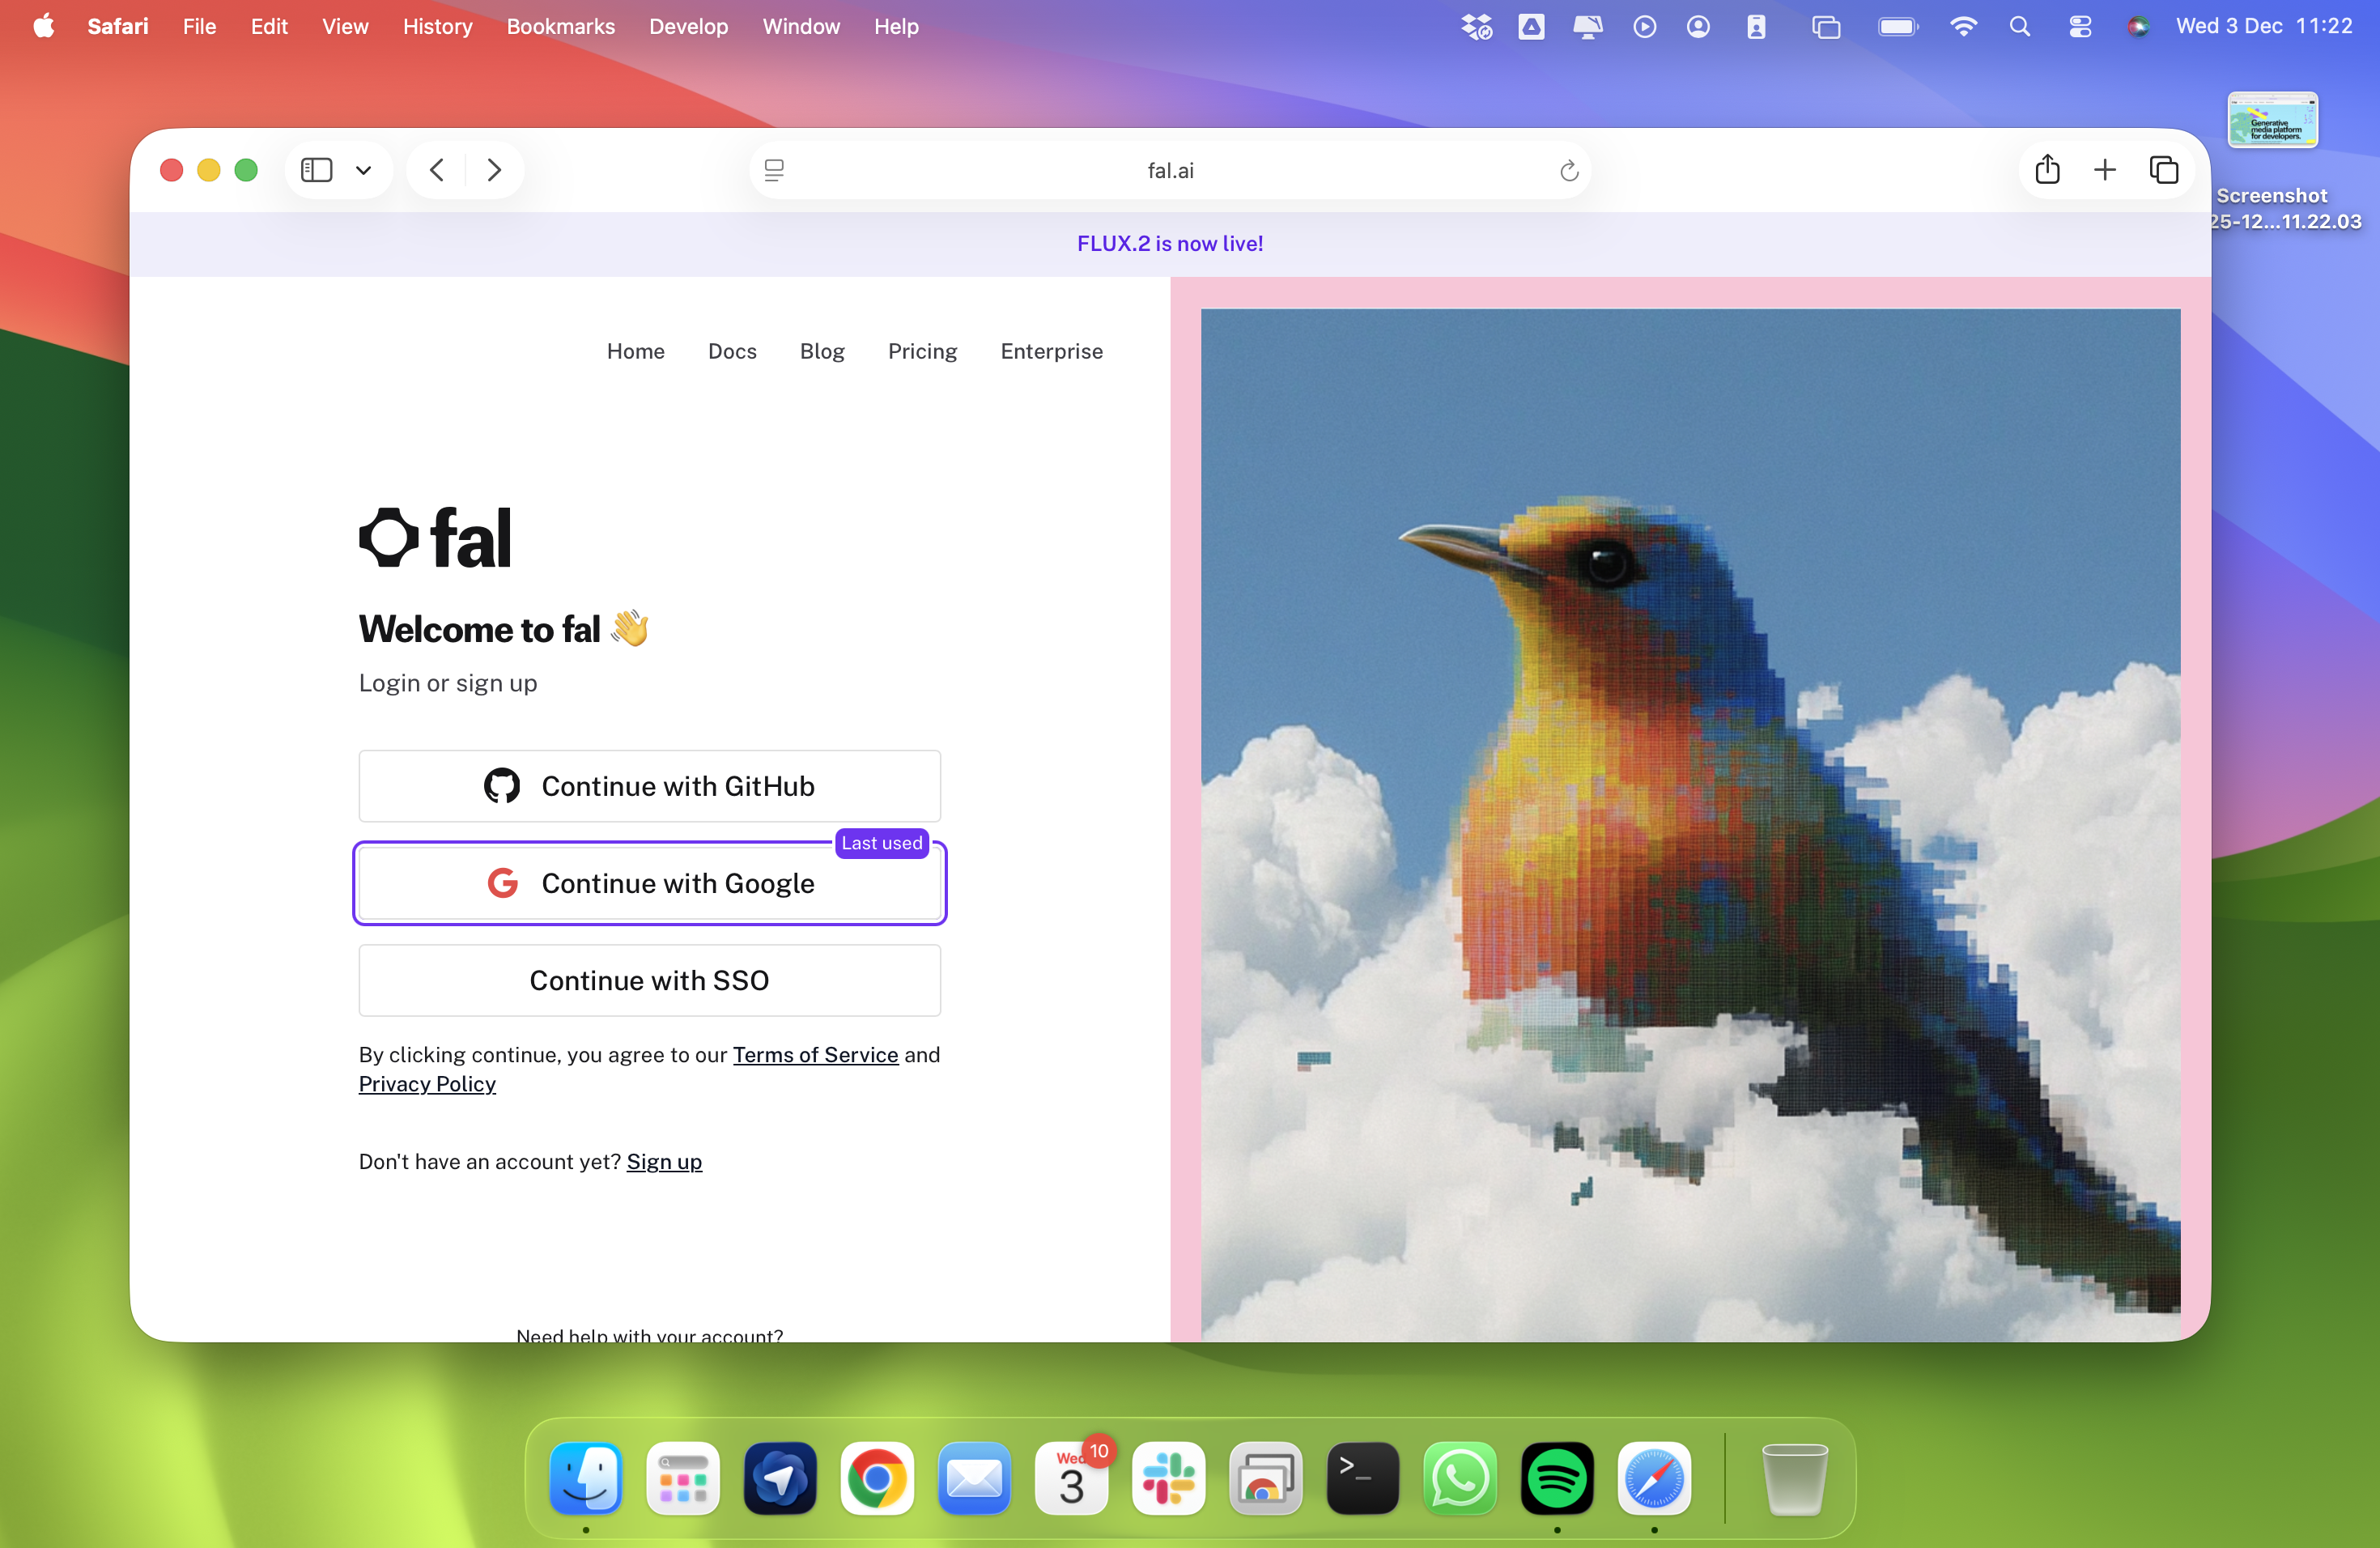Open the File menu
The width and height of the screenshot is (2380, 1548).
point(199,26)
